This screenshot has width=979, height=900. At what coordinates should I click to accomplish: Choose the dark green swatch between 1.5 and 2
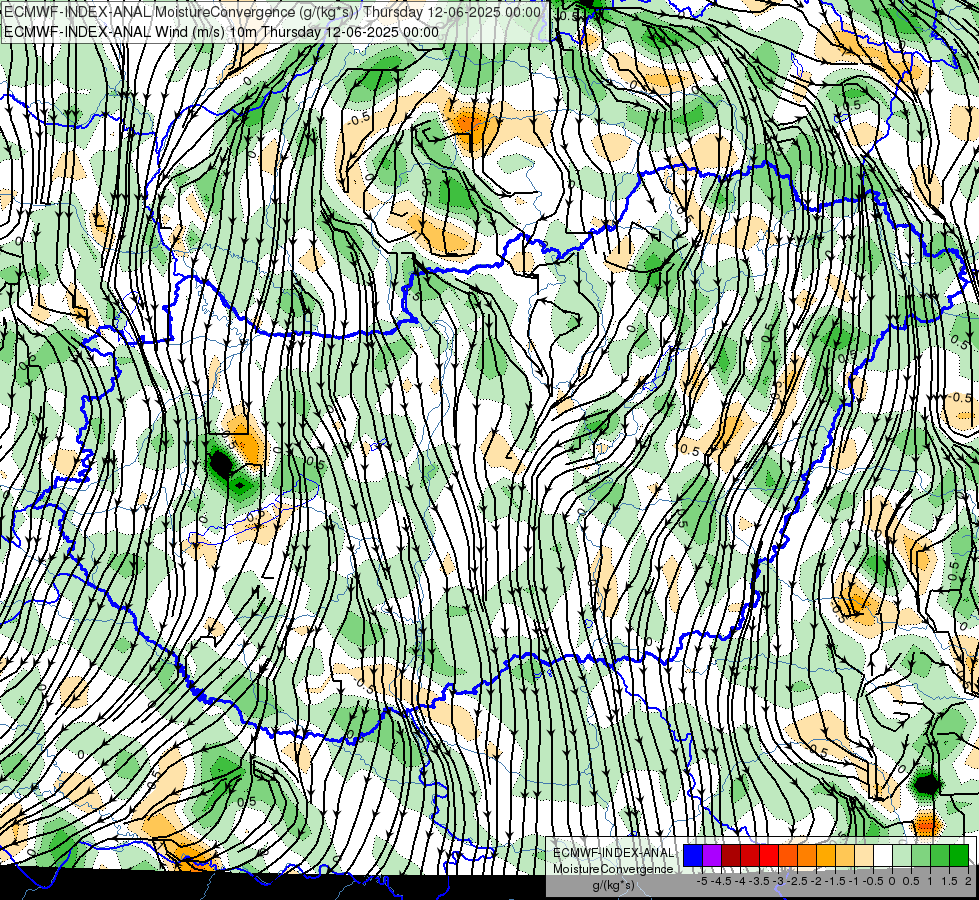(x=959, y=855)
